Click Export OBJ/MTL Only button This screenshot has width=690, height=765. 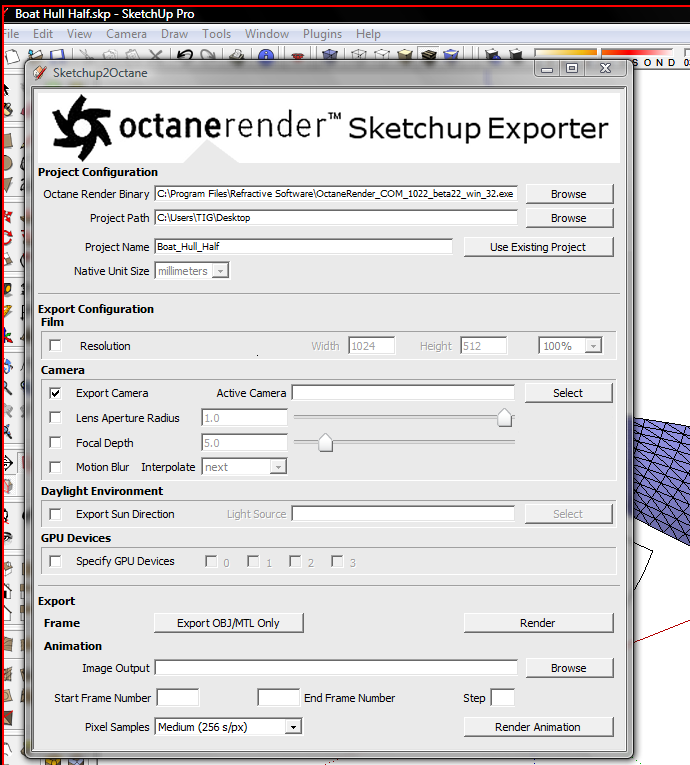point(228,623)
